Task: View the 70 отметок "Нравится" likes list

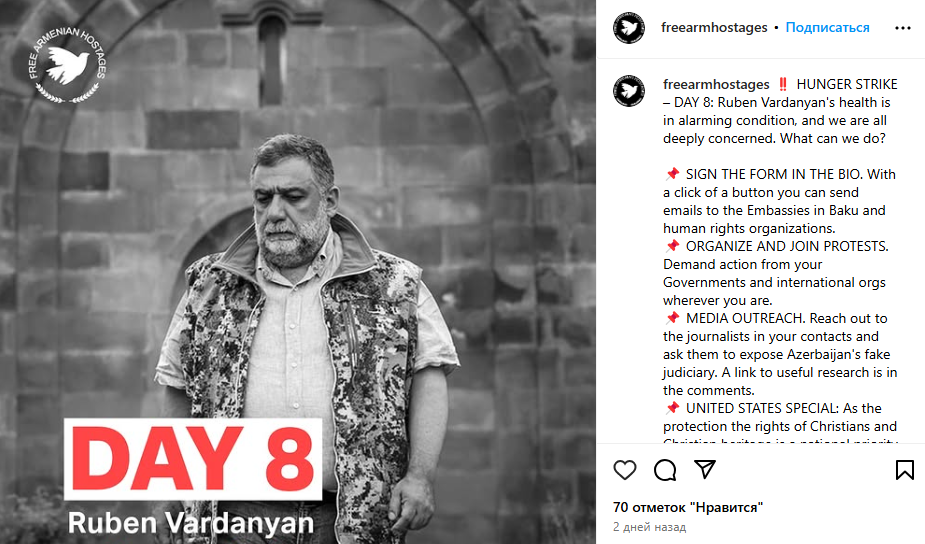Action: [688, 507]
